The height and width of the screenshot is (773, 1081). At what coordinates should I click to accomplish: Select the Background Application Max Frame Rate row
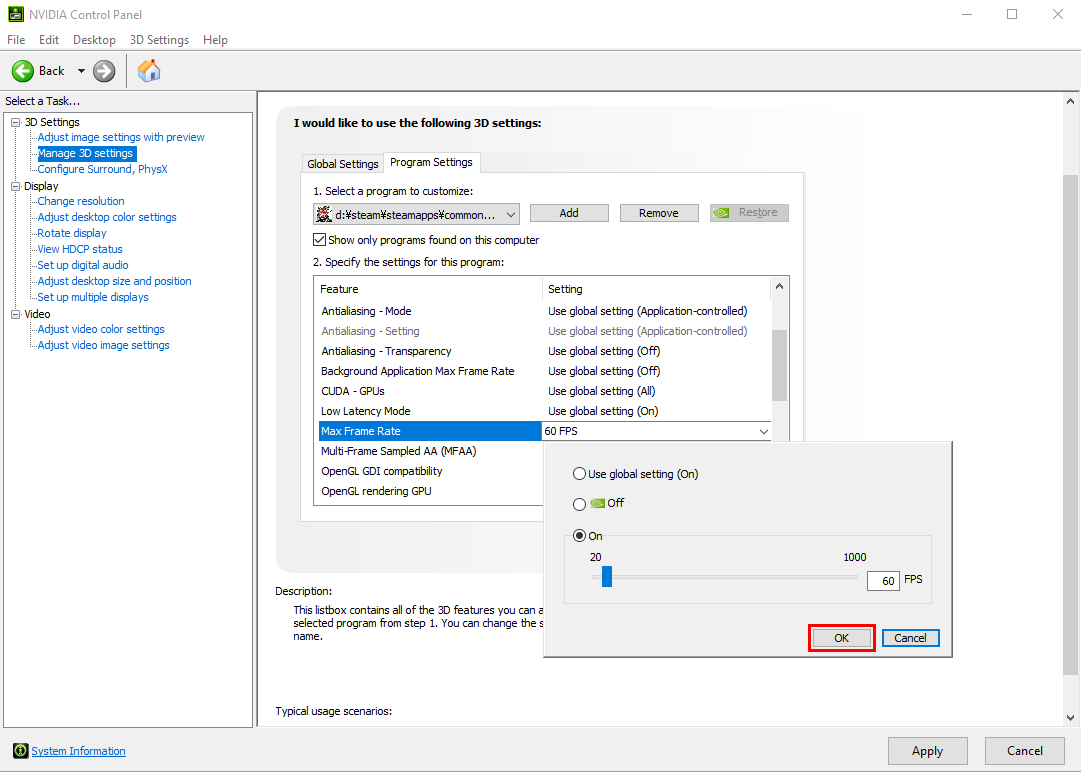pyautogui.click(x=543, y=371)
